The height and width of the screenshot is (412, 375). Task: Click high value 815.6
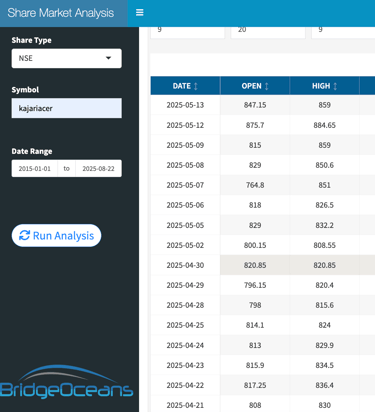324,305
